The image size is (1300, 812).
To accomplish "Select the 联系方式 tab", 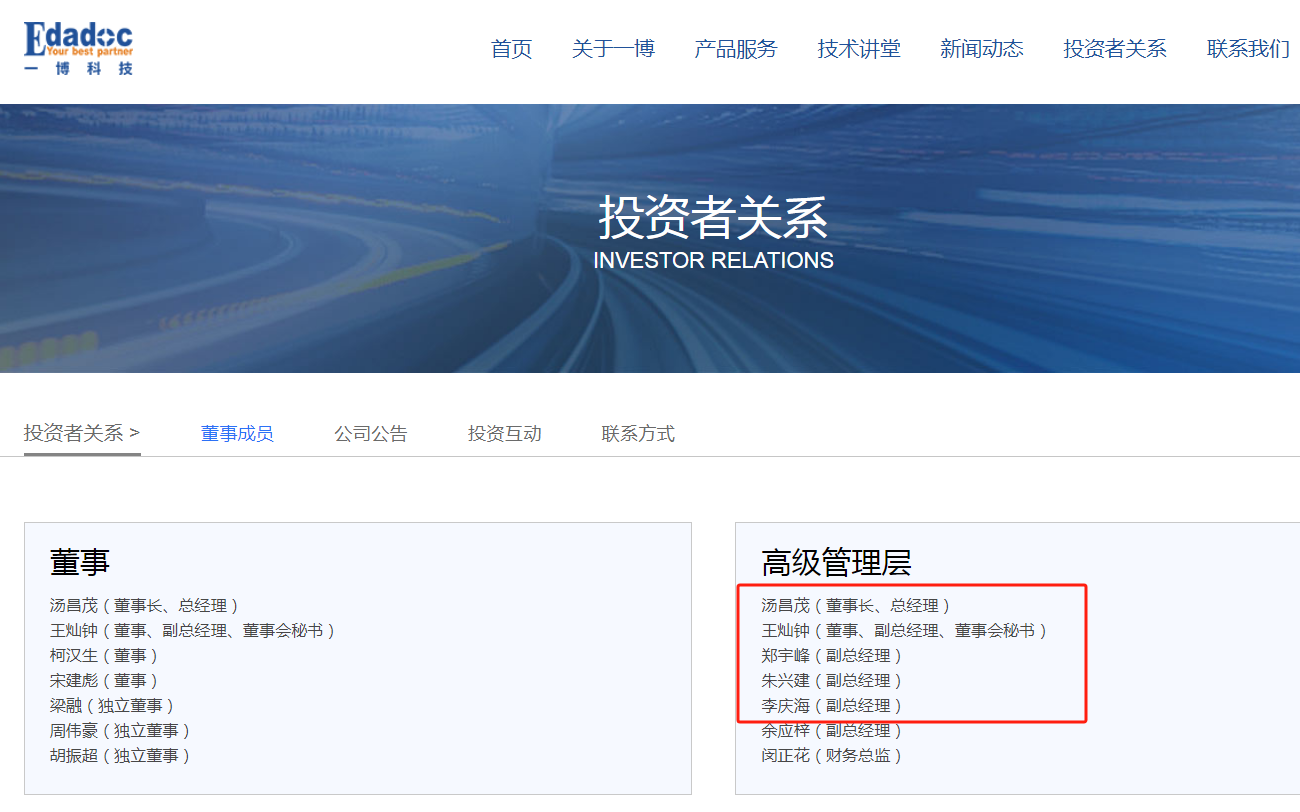I will (638, 434).
